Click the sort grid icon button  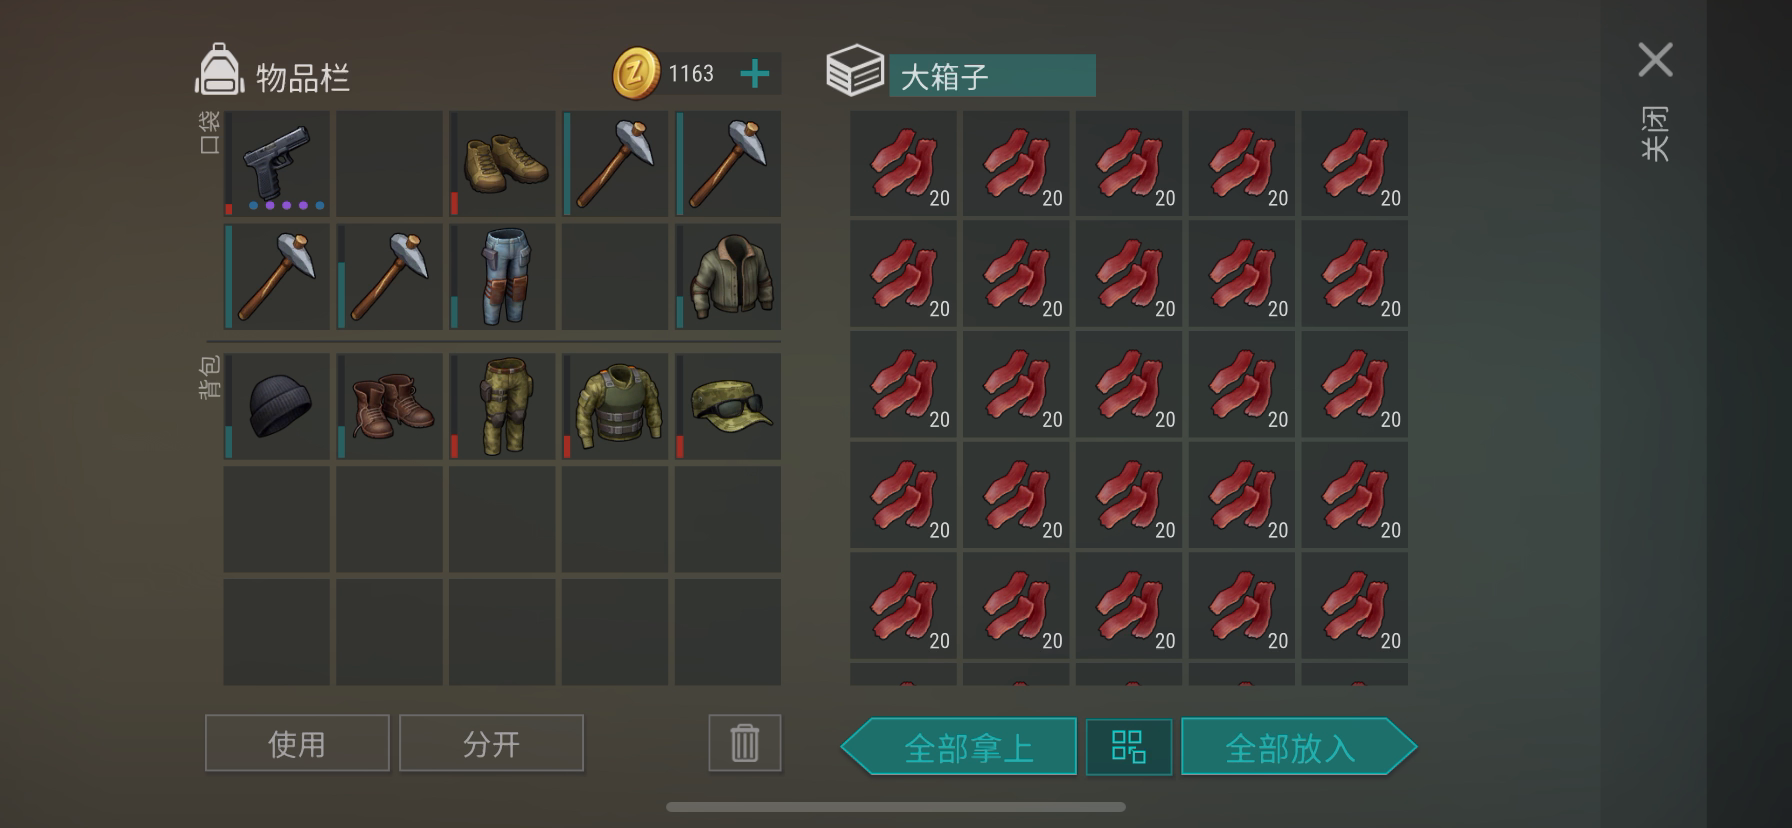(1129, 747)
